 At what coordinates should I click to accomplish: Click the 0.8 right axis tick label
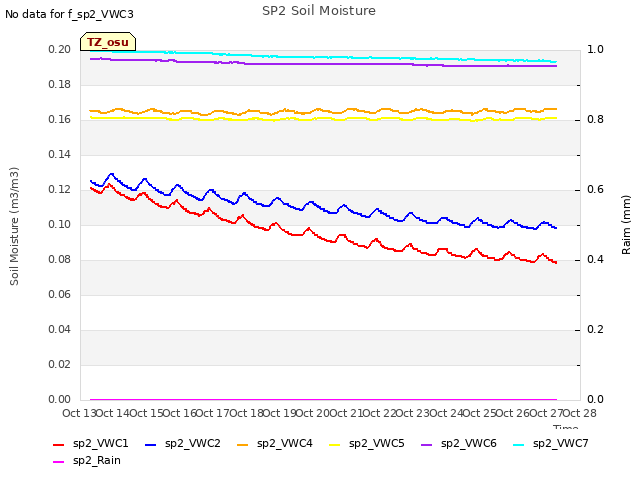595,120
